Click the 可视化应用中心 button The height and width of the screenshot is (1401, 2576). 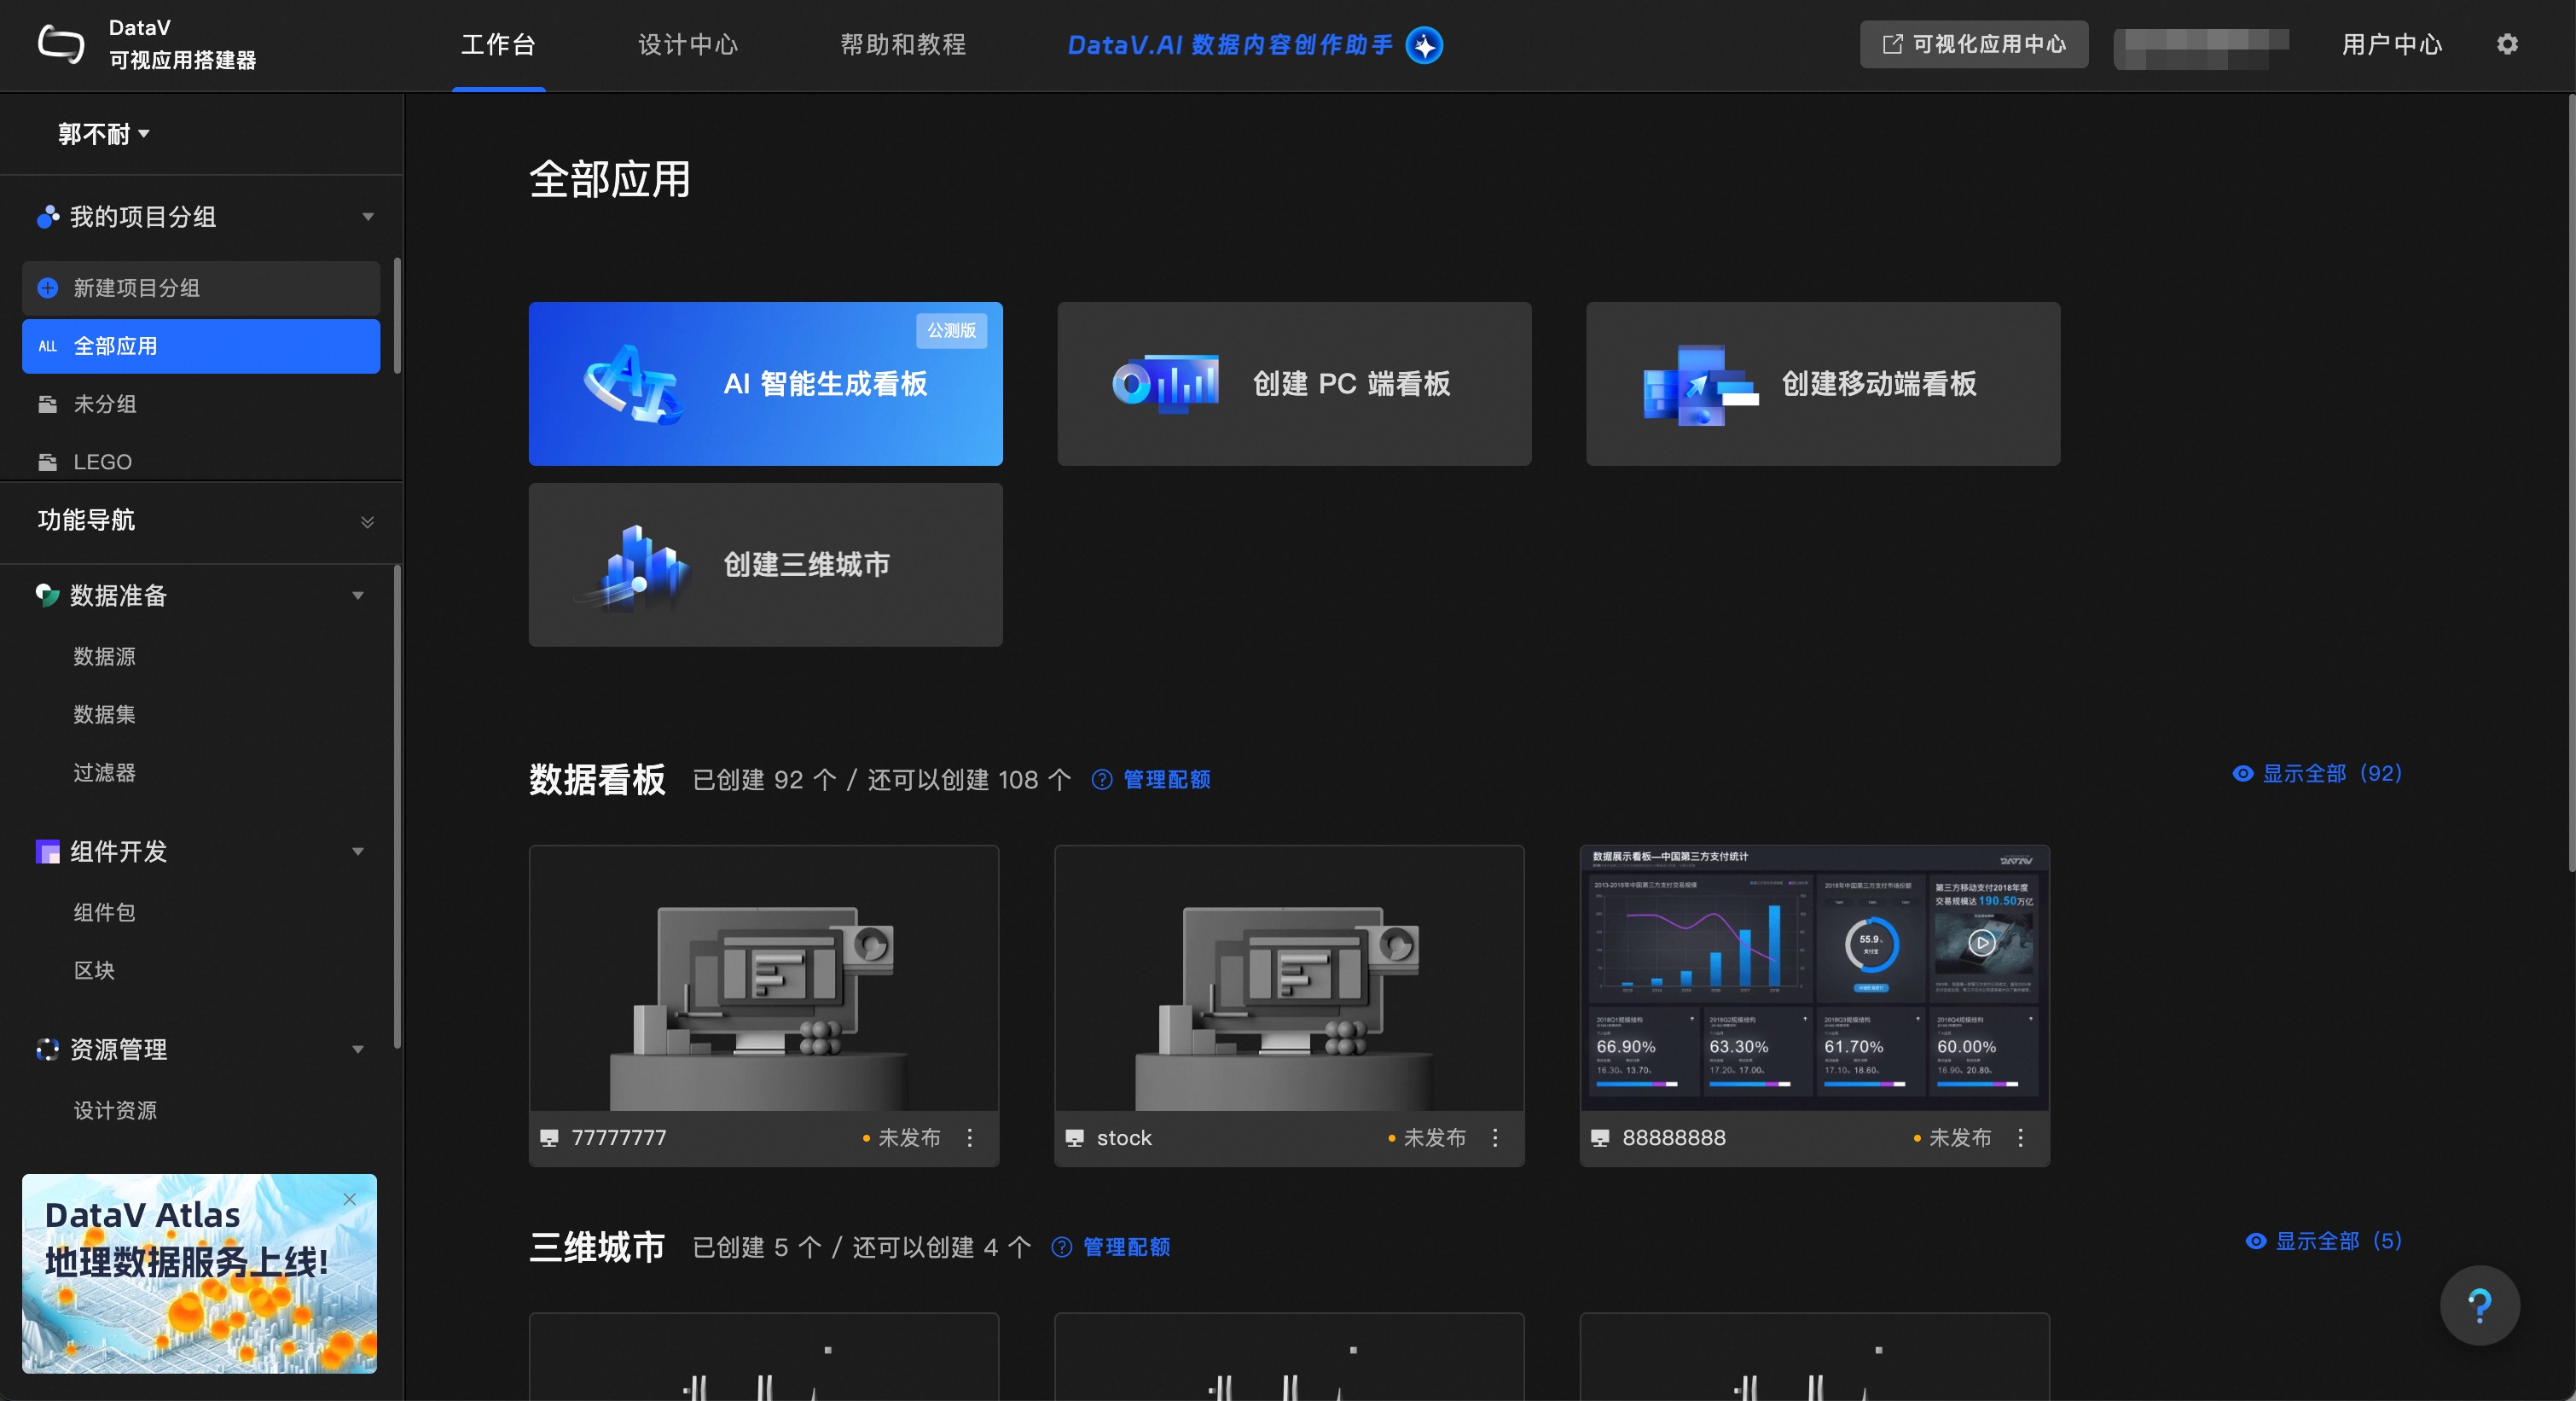1973,44
